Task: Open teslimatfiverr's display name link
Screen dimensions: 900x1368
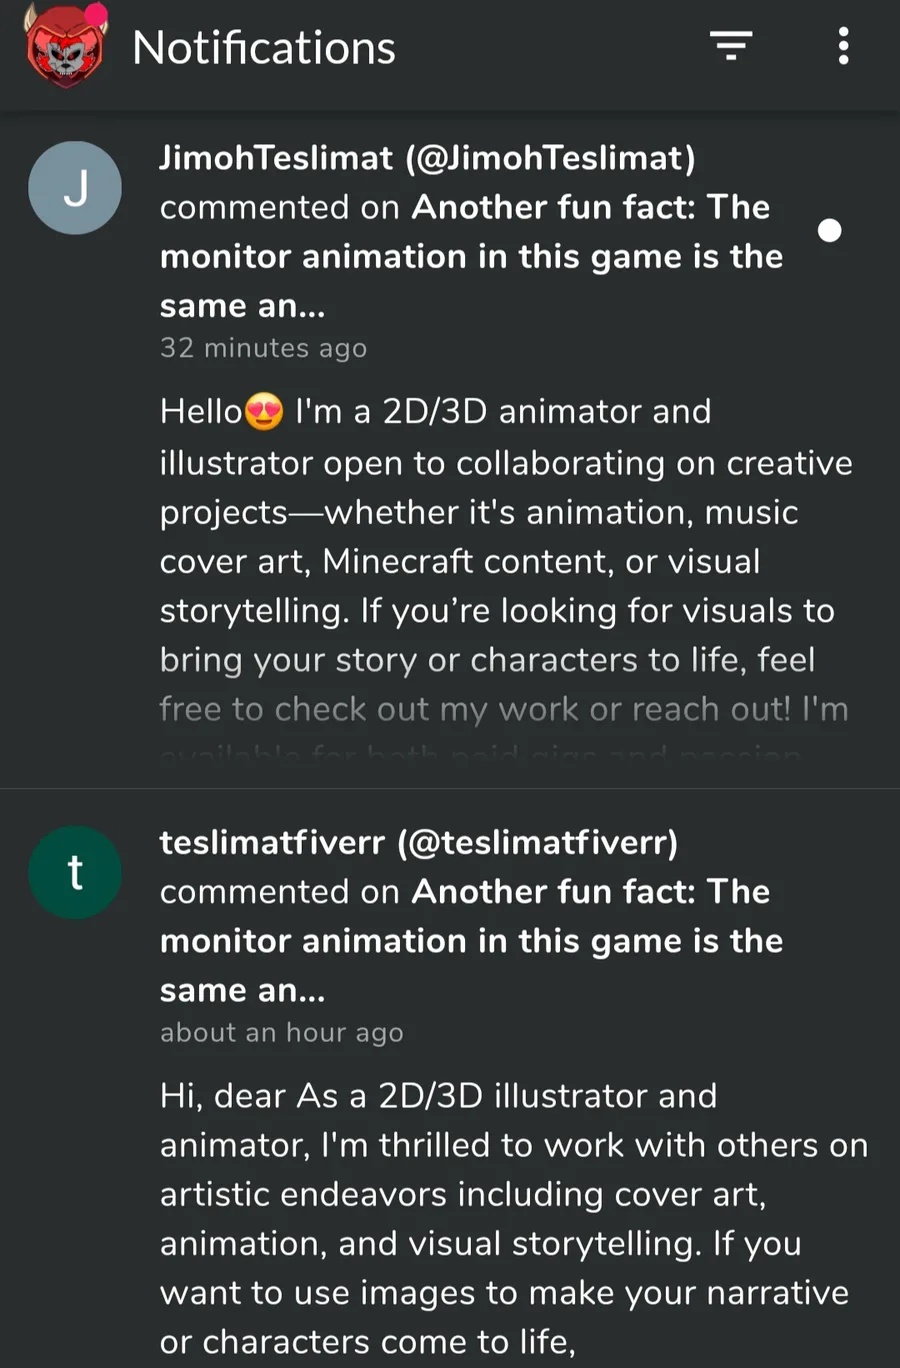Action: tap(272, 843)
